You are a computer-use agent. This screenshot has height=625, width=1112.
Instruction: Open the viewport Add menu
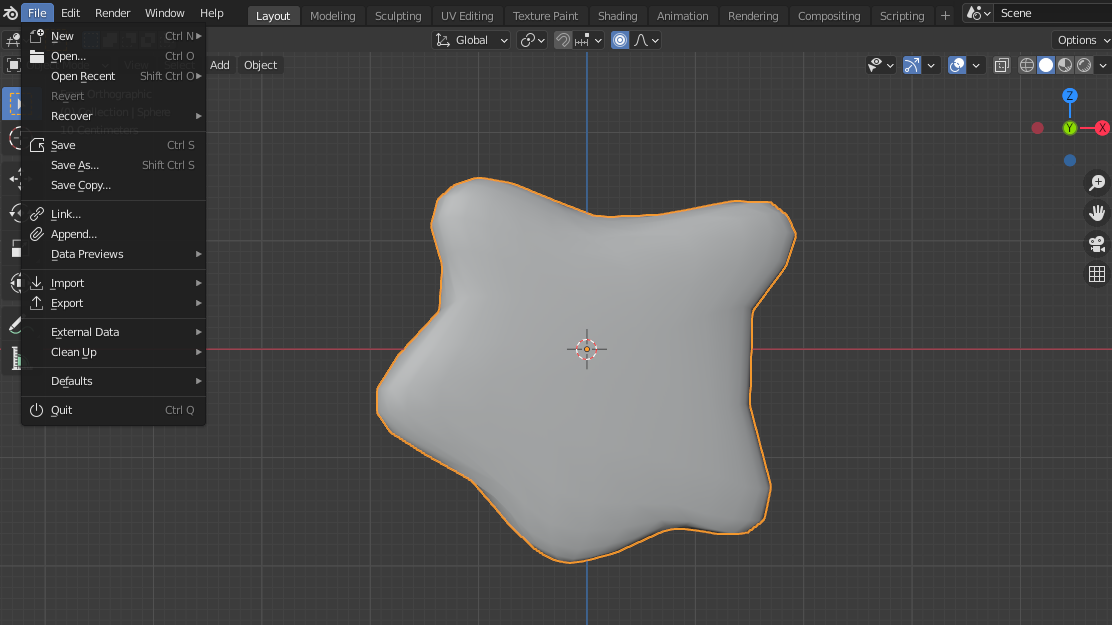tap(220, 65)
